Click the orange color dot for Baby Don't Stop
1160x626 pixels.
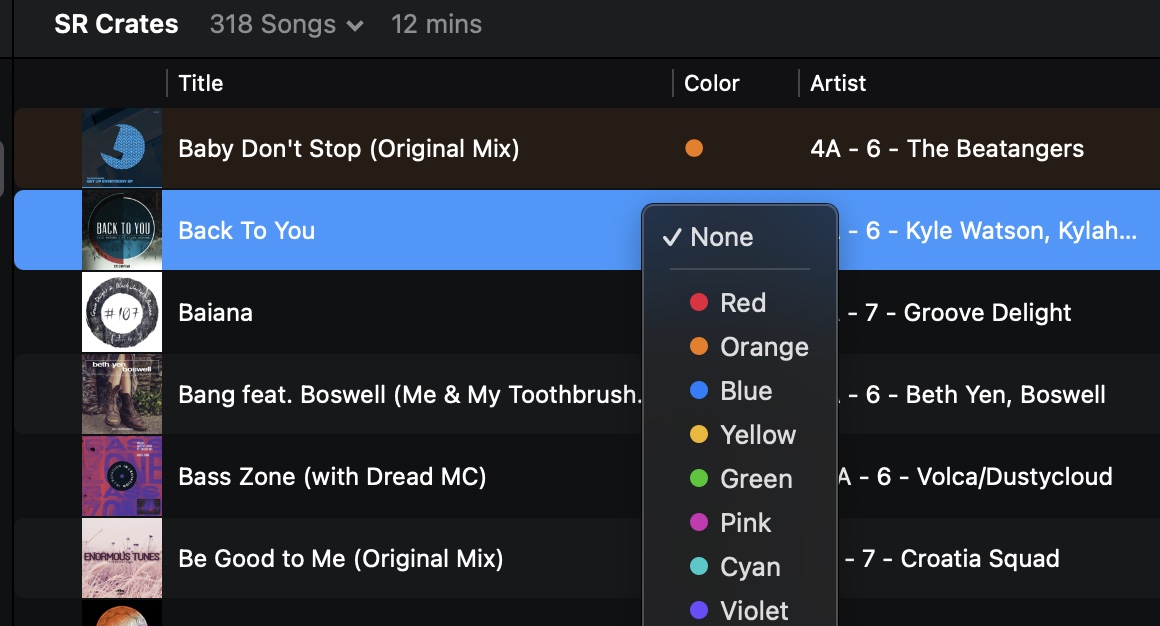tap(694, 148)
